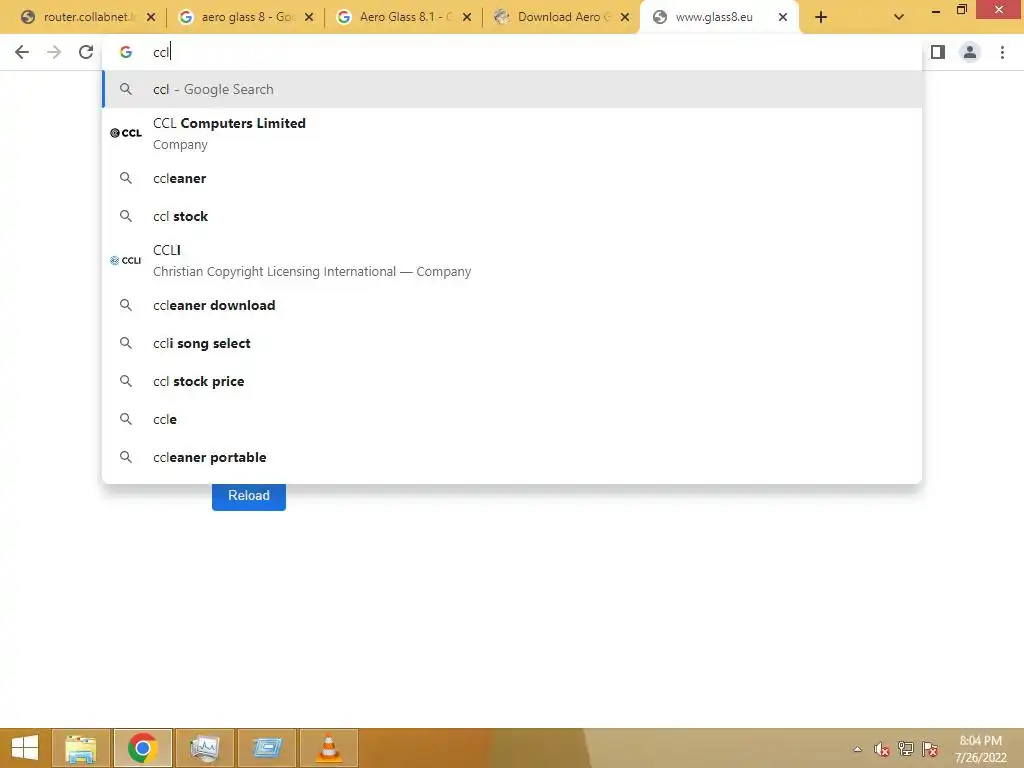
Task: Open a new tab with plus button
Action: (x=821, y=17)
